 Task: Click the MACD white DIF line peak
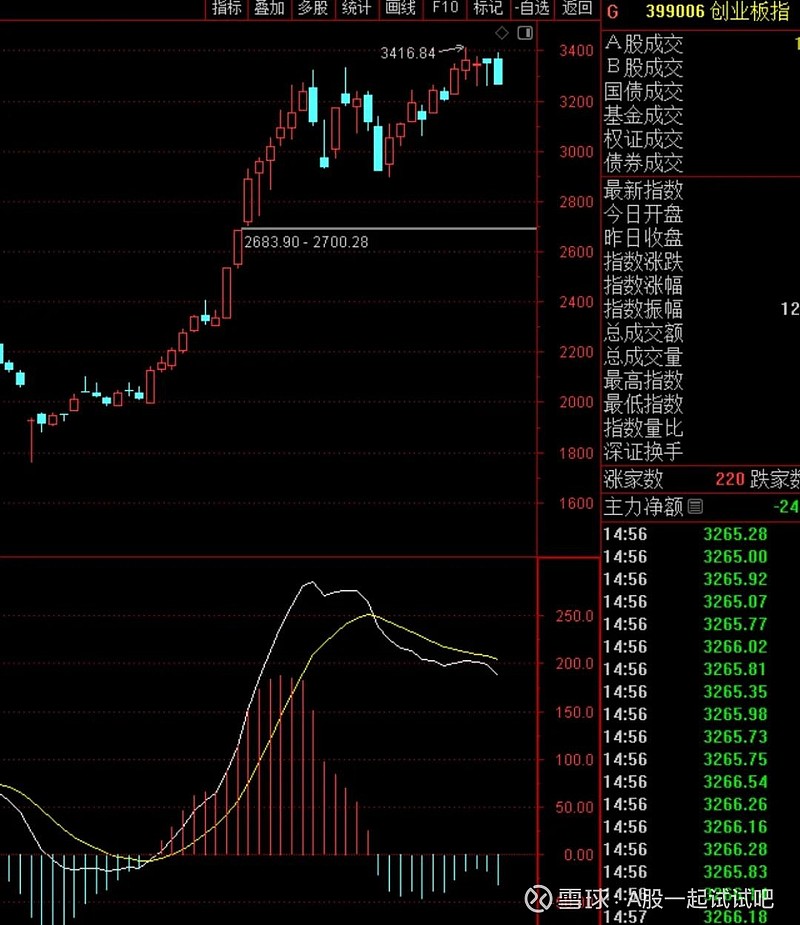(x=311, y=583)
